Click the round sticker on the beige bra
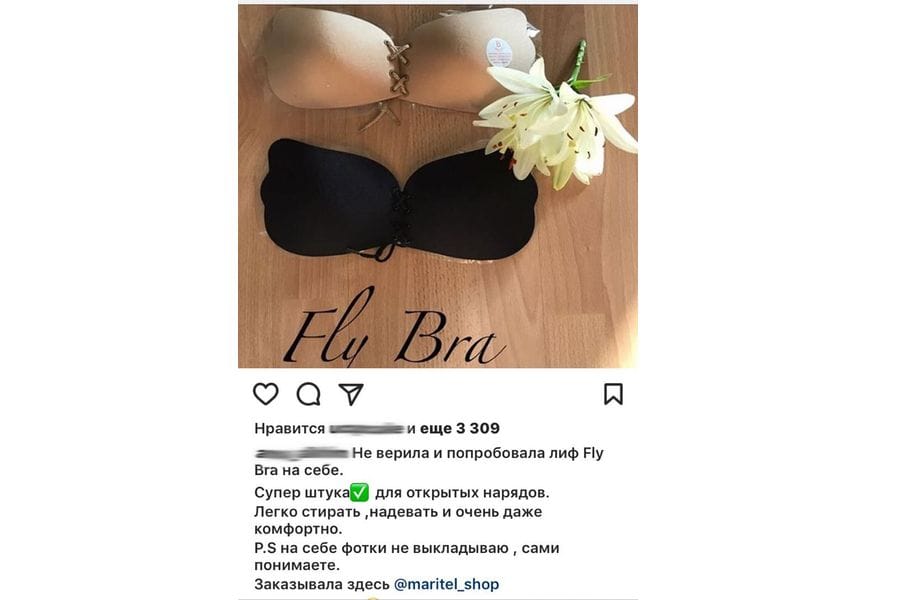This screenshot has width=910, height=600. click(x=500, y=51)
